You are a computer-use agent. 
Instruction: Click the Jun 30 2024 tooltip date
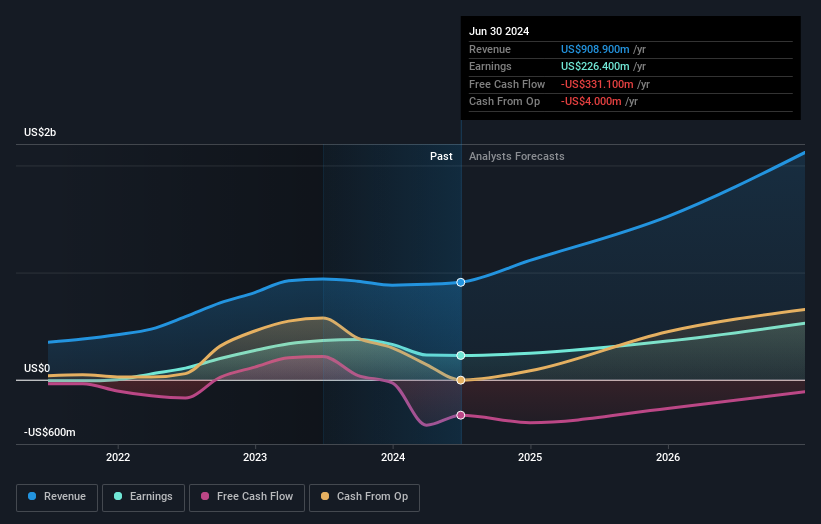(x=499, y=31)
